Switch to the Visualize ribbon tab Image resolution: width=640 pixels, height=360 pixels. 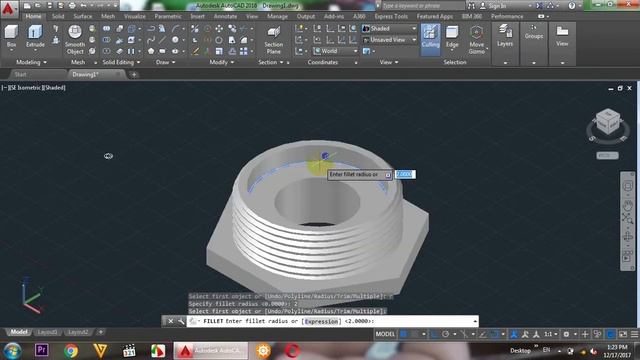point(135,16)
